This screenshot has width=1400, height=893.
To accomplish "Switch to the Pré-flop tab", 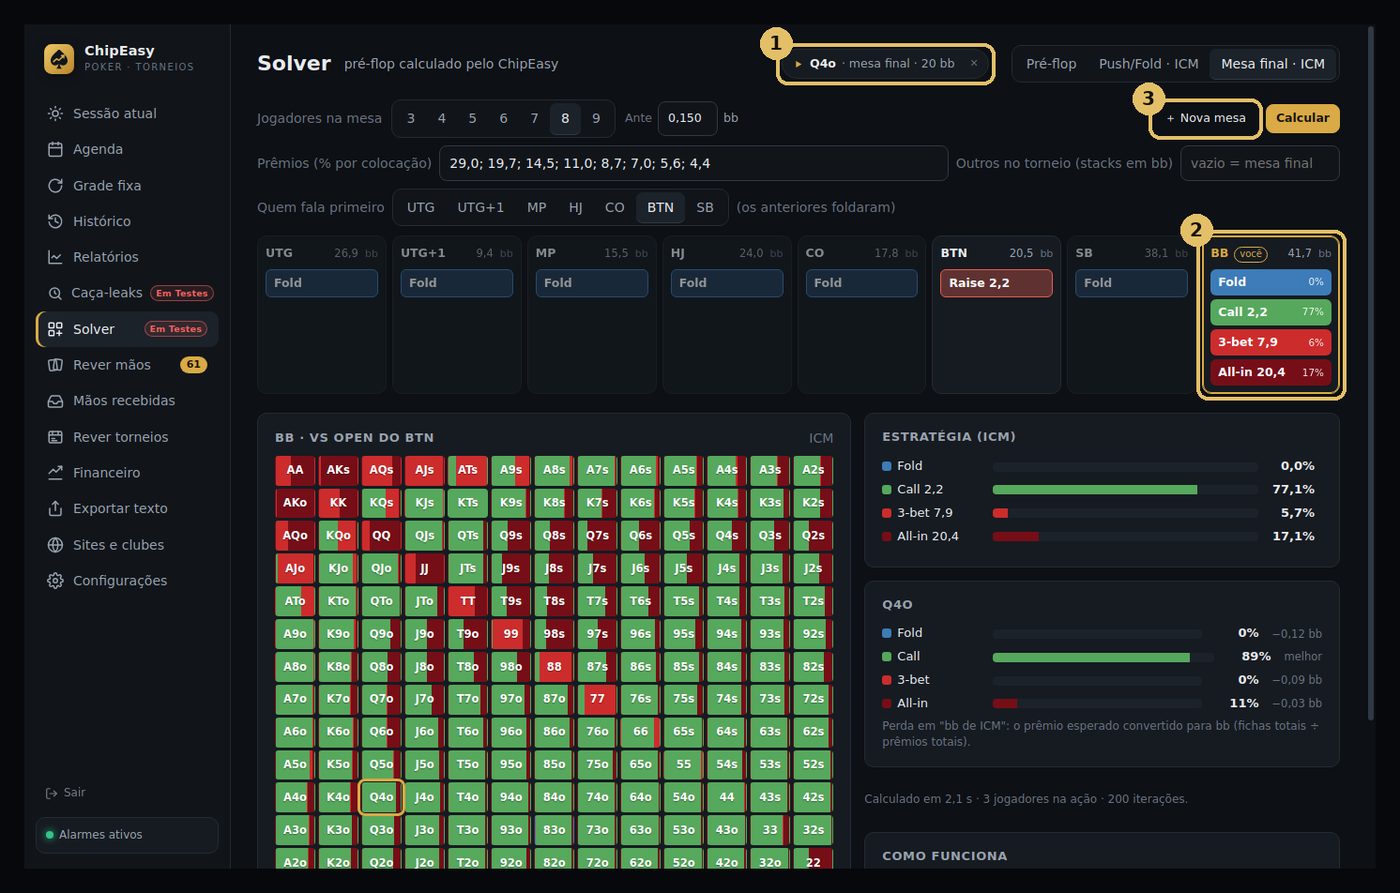I will (x=1051, y=63).
